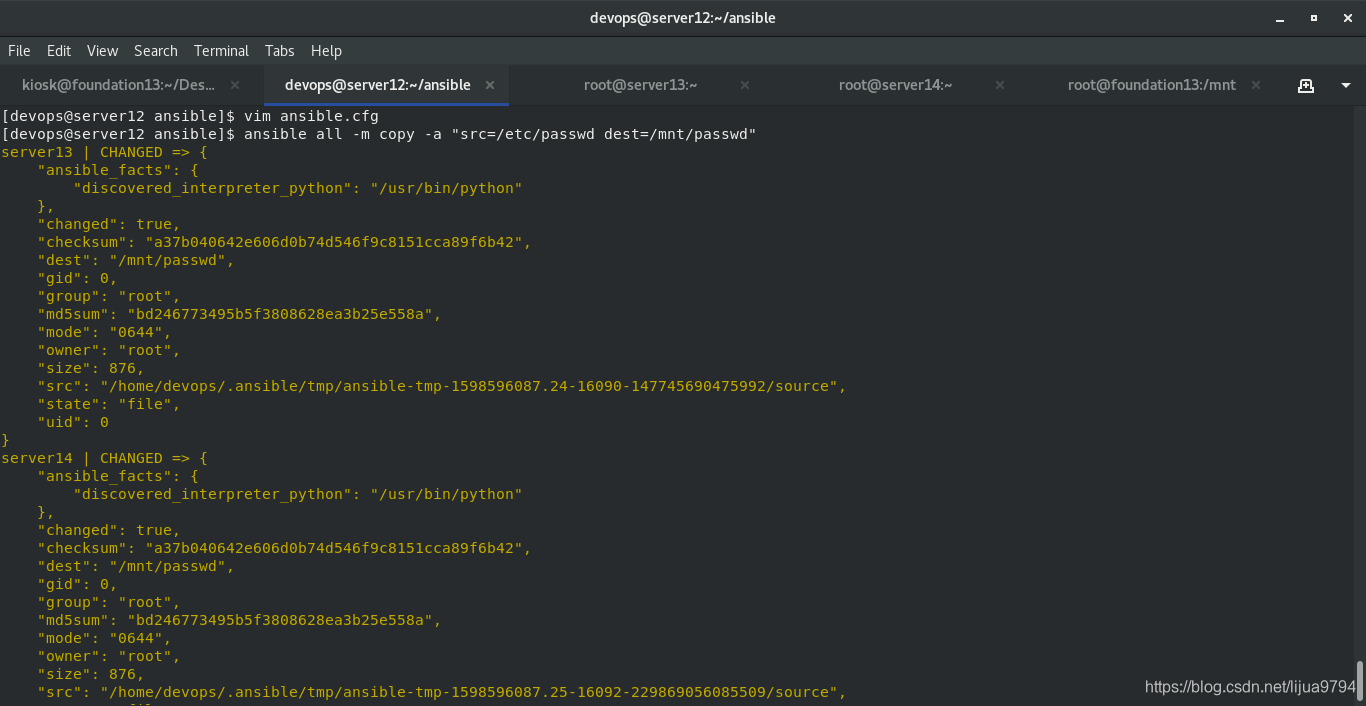Close the kiosk@foundation13 tab

[235, 85]
